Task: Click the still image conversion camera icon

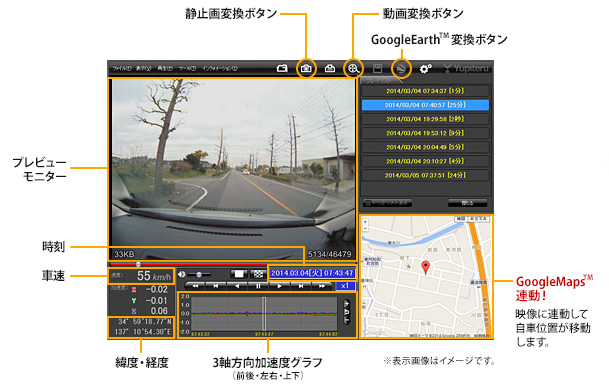Action: coord(306,69)
